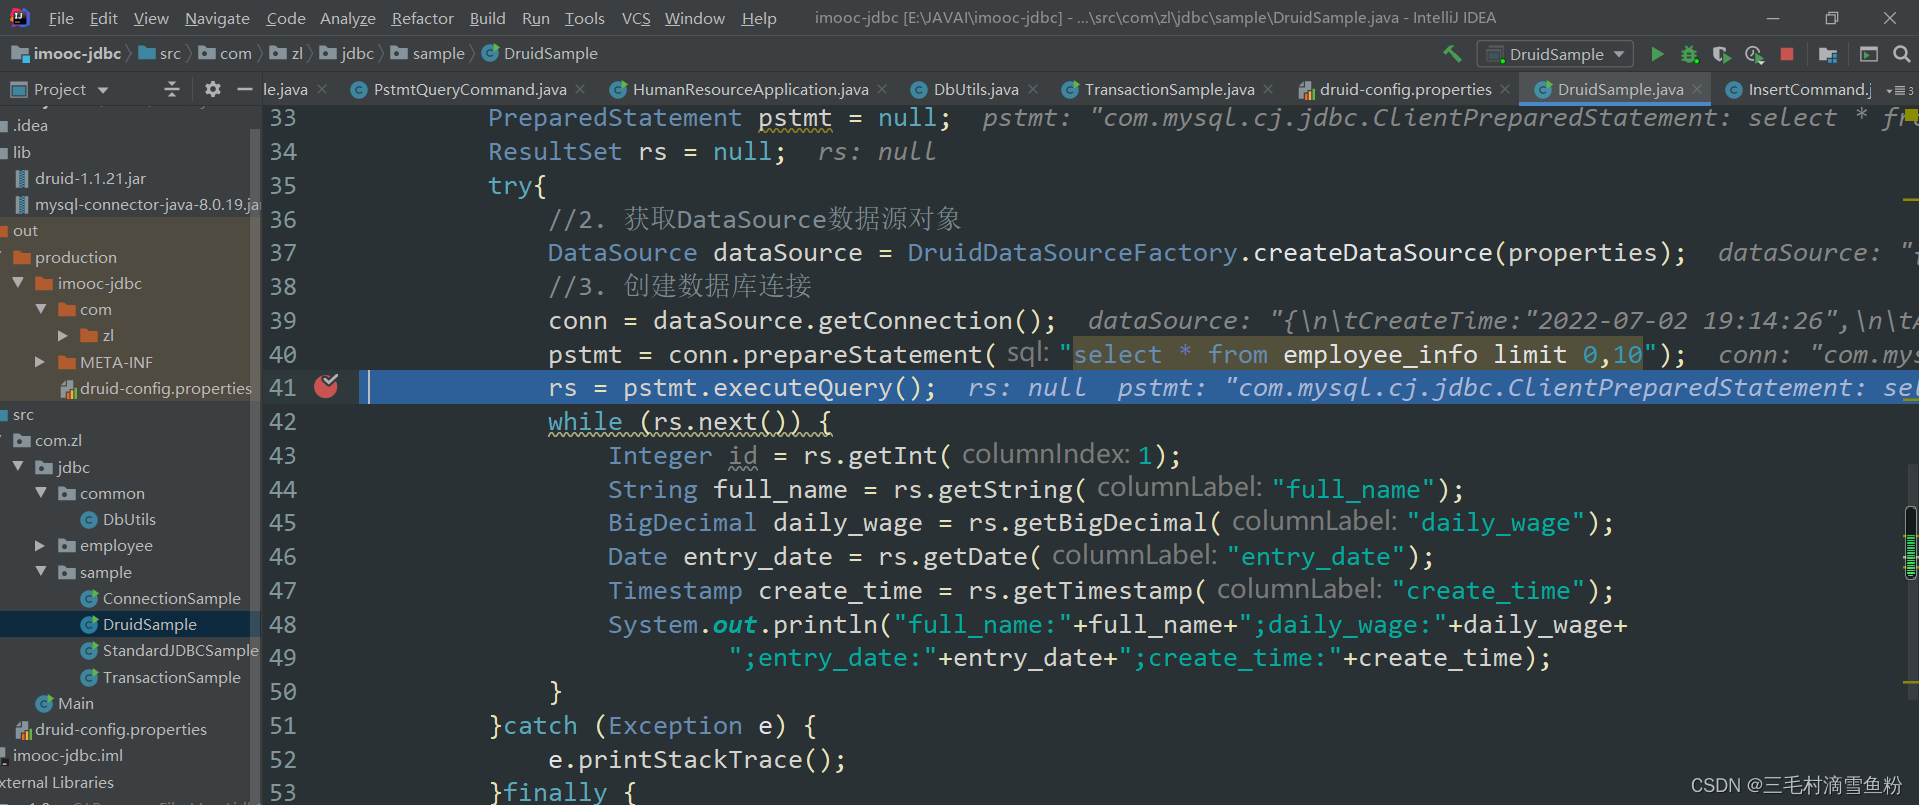Open the profiler run icon

pyautogui.click(x=1754, y=54)
